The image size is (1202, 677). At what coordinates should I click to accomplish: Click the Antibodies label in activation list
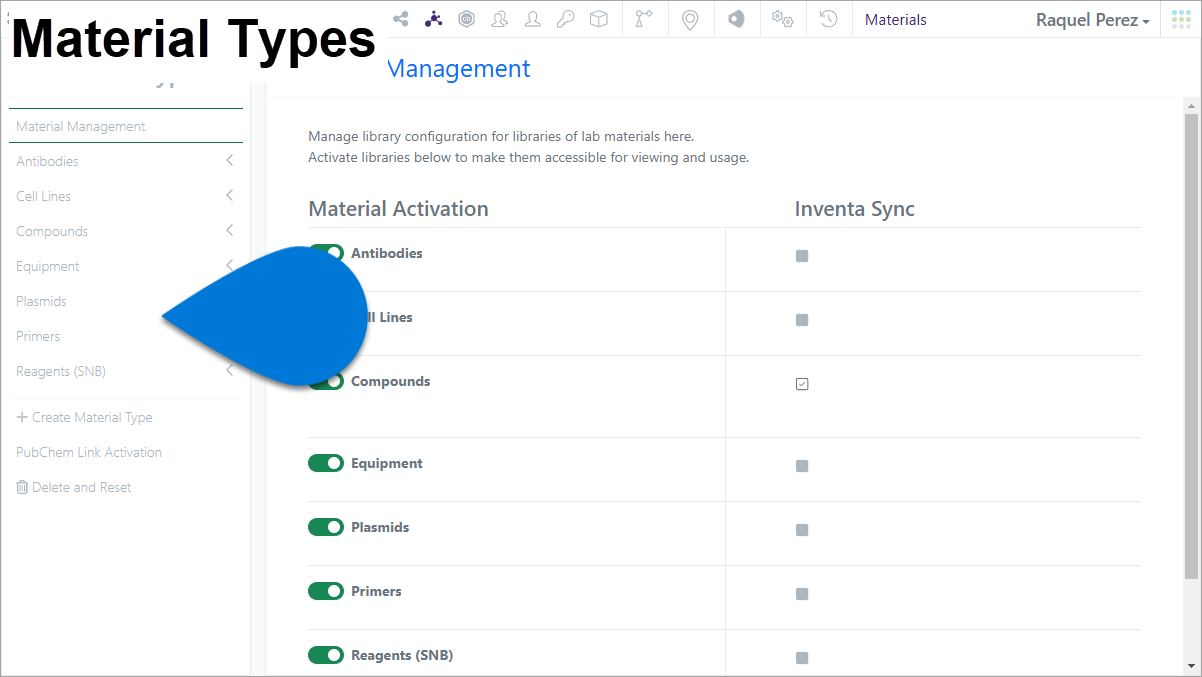387,253
